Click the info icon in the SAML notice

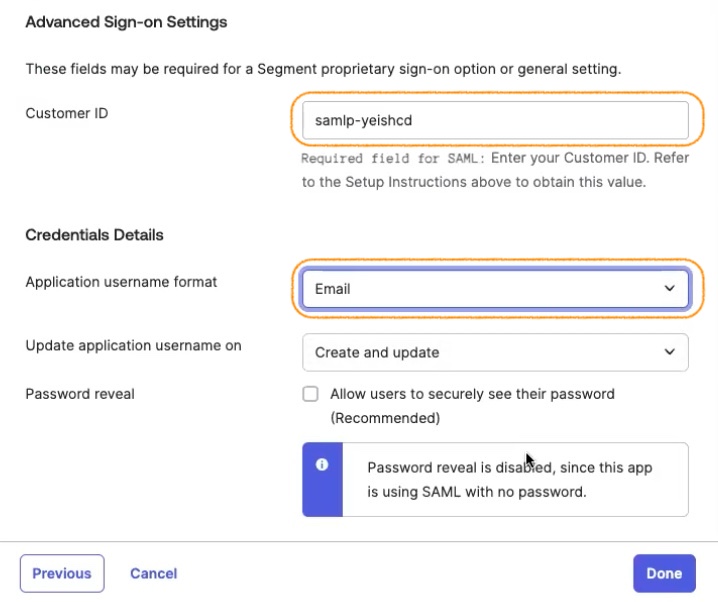pyautogui.click(x=322, y=465)
